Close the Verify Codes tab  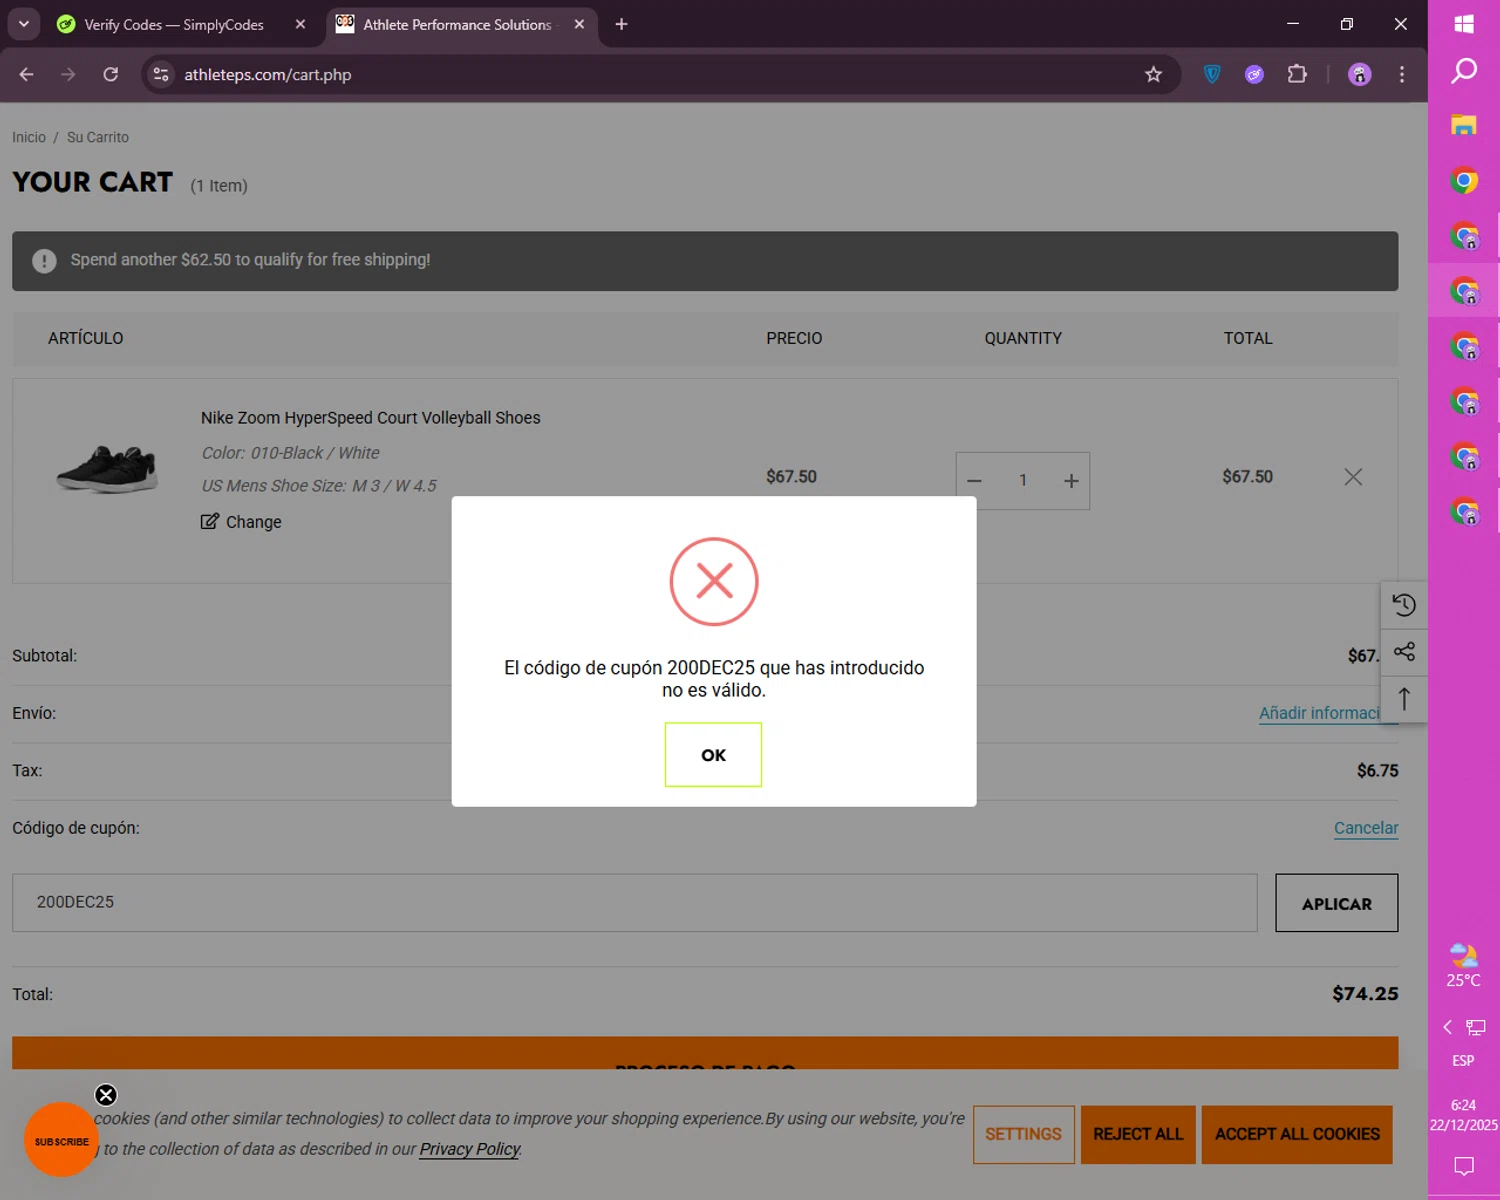point(300,24)
